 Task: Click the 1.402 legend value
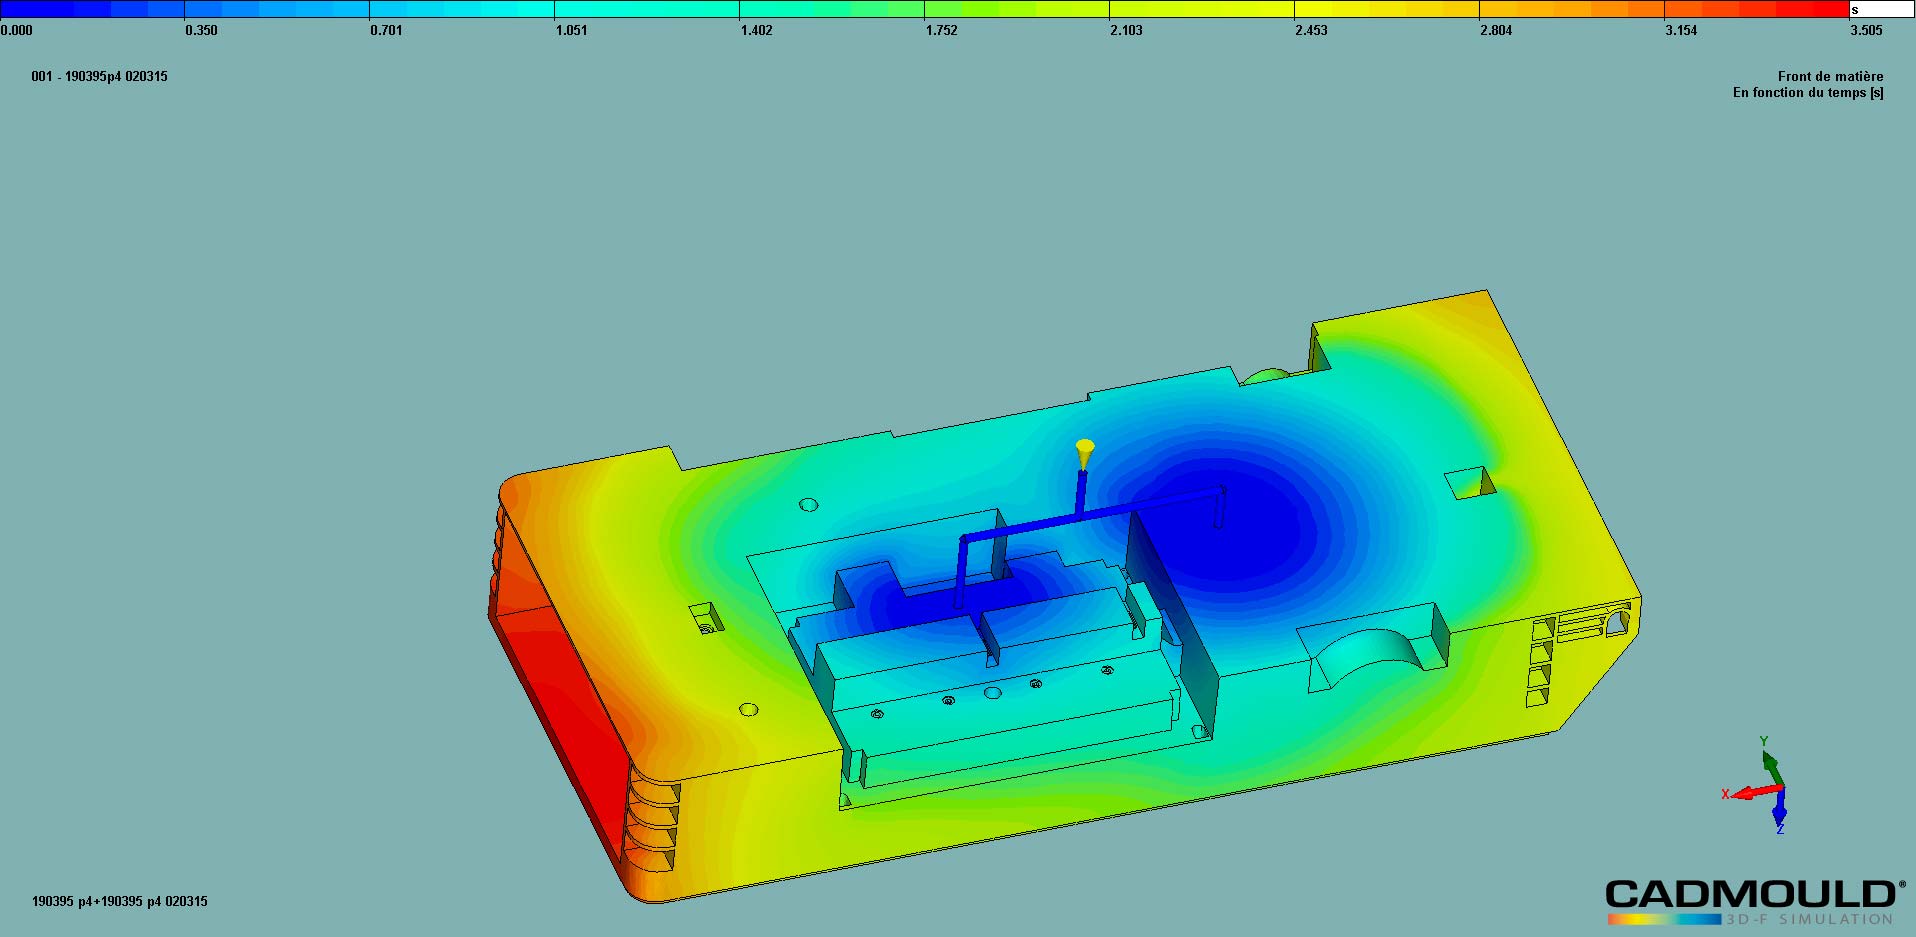click(756, 30)
